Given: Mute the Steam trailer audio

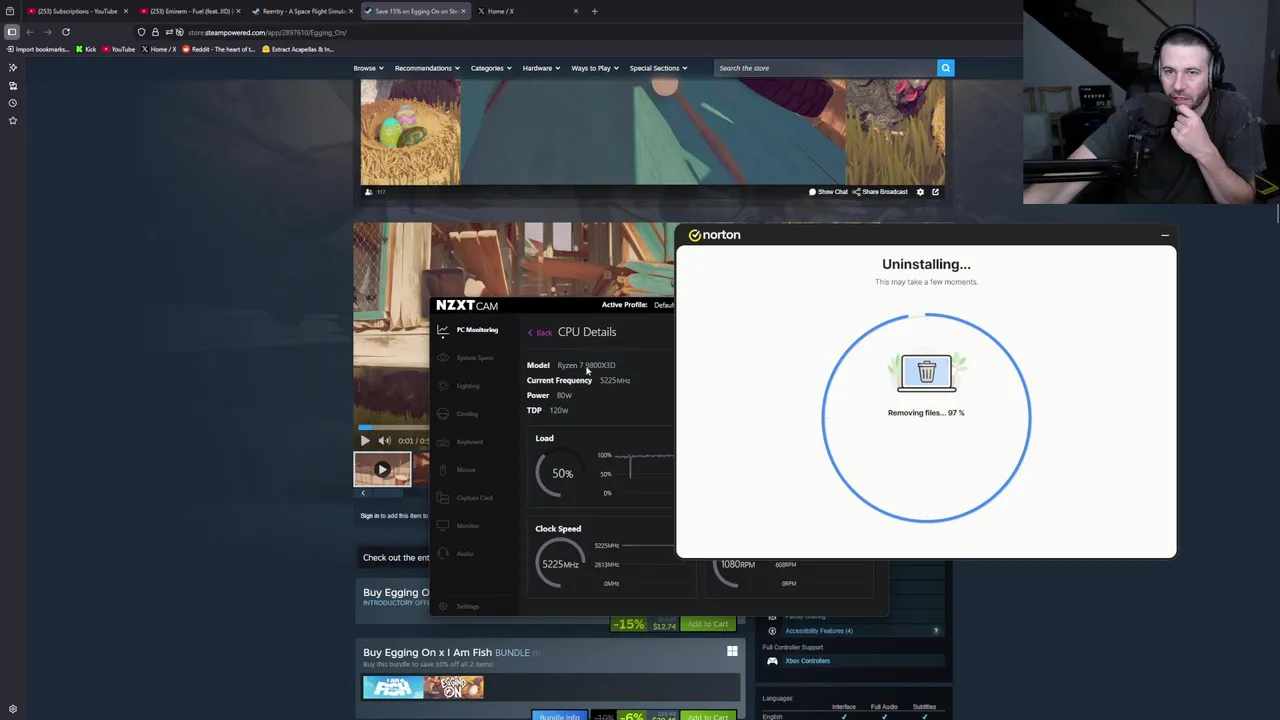Looking at the screenshot, I should [x=384, y=440].
